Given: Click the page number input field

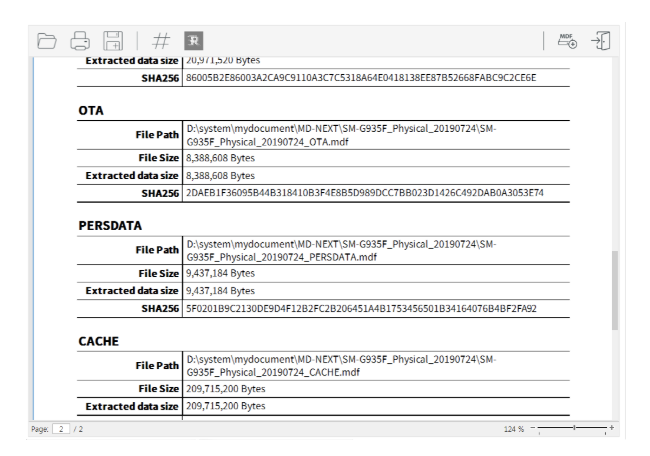Looking at the screenshot, I should 60,428.
